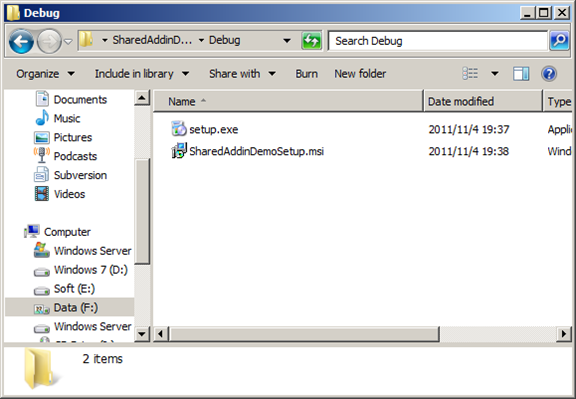Click the Podcasts microphone icon

[42, 155]
